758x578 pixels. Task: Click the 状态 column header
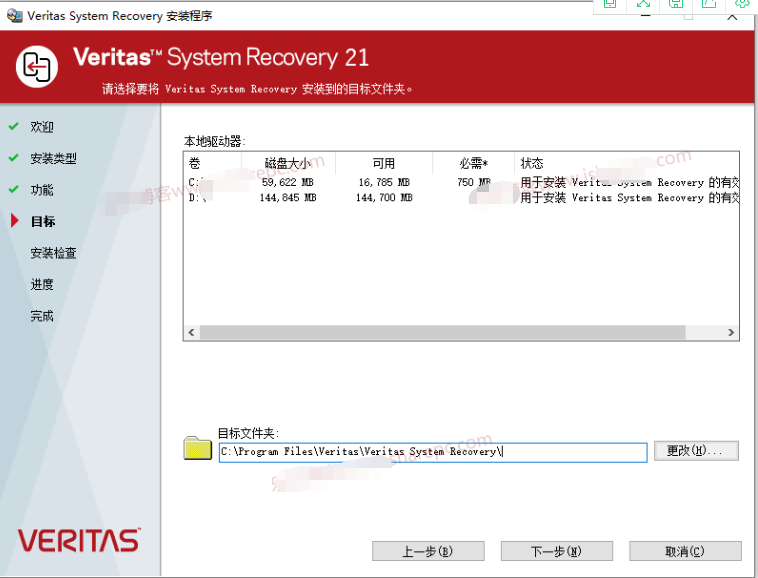click(627, 163)
